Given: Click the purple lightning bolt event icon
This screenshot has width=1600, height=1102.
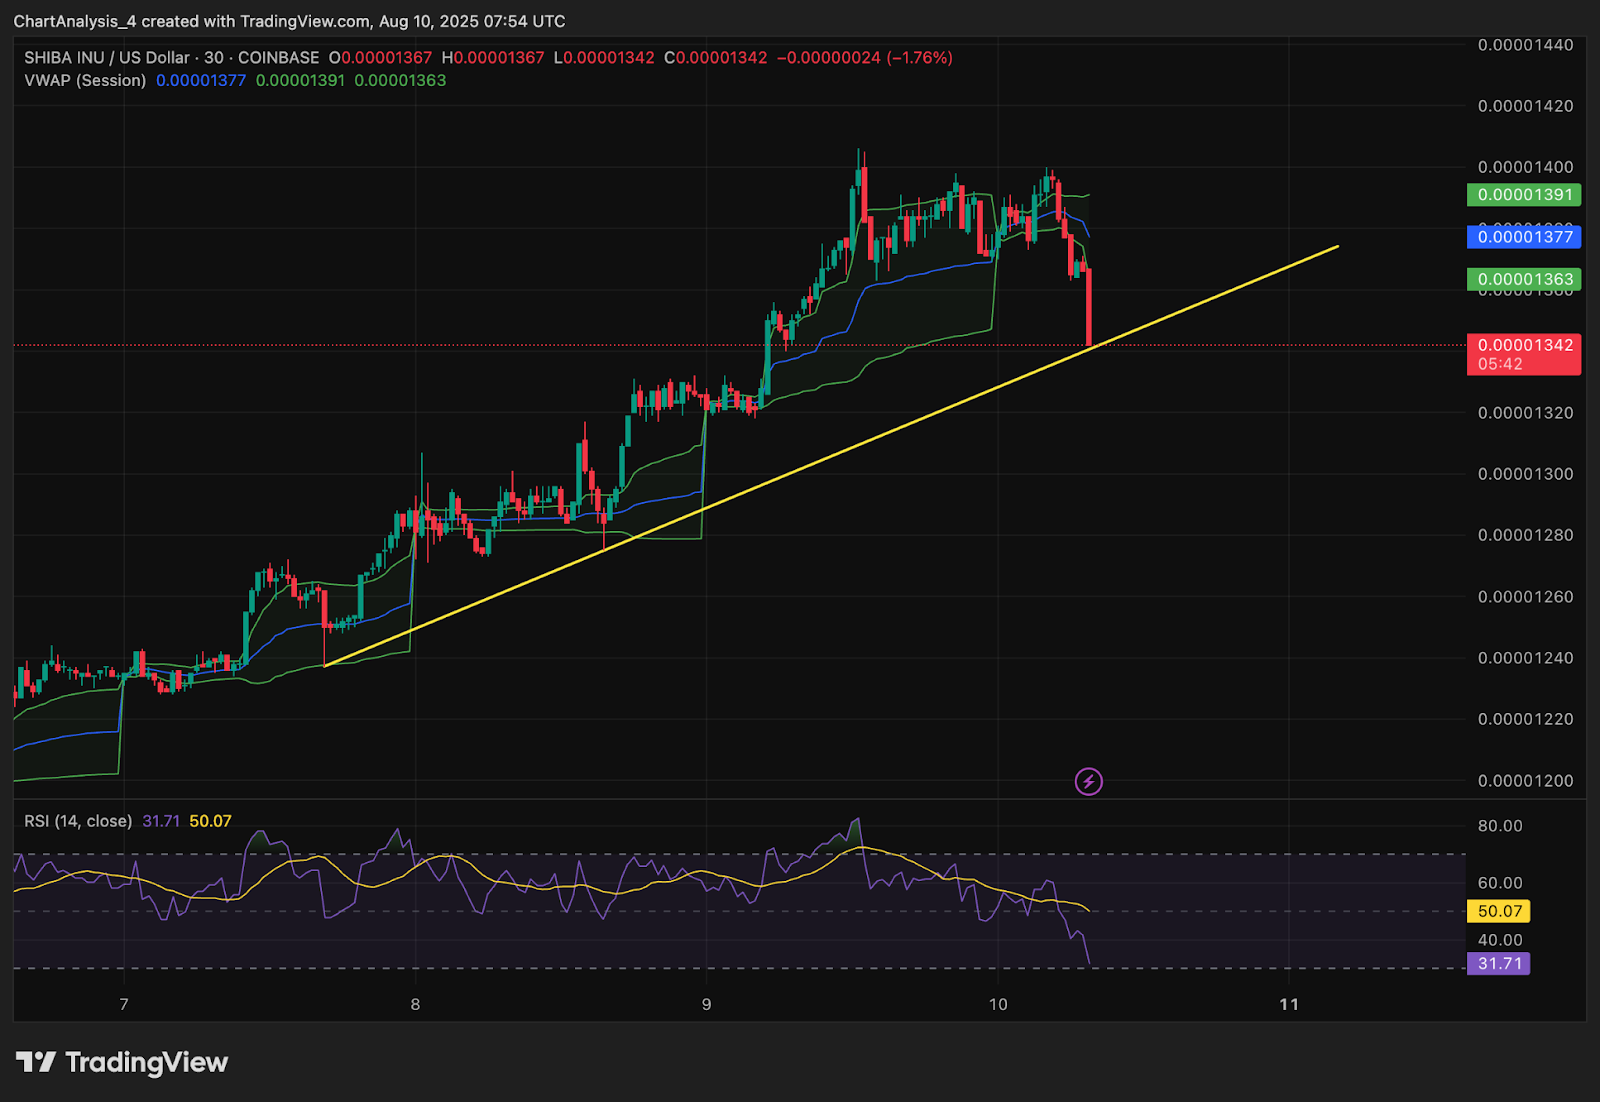Looking at the screenshot, I should [1088, 781].
